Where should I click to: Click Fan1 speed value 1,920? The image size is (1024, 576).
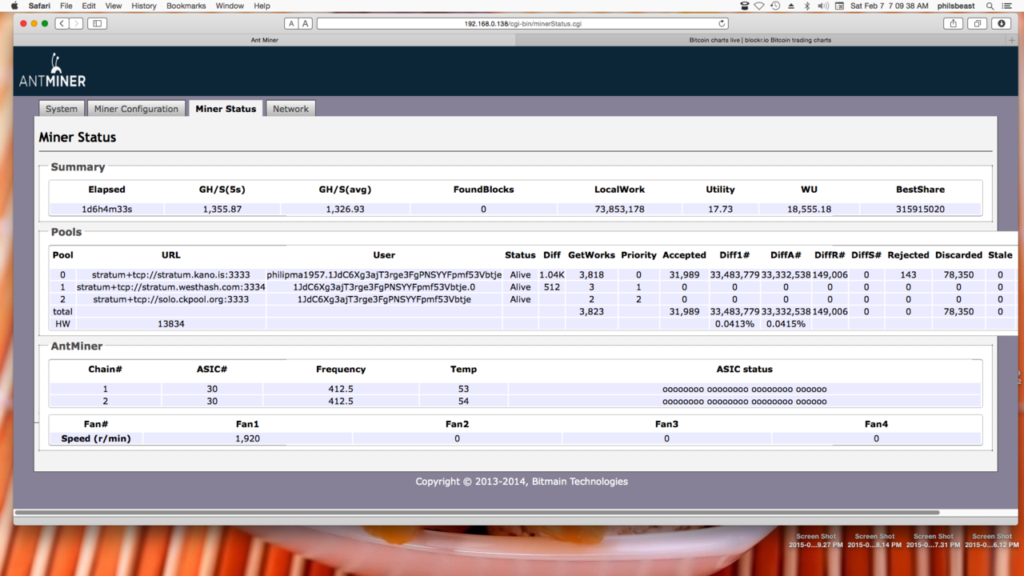(248, 439)
